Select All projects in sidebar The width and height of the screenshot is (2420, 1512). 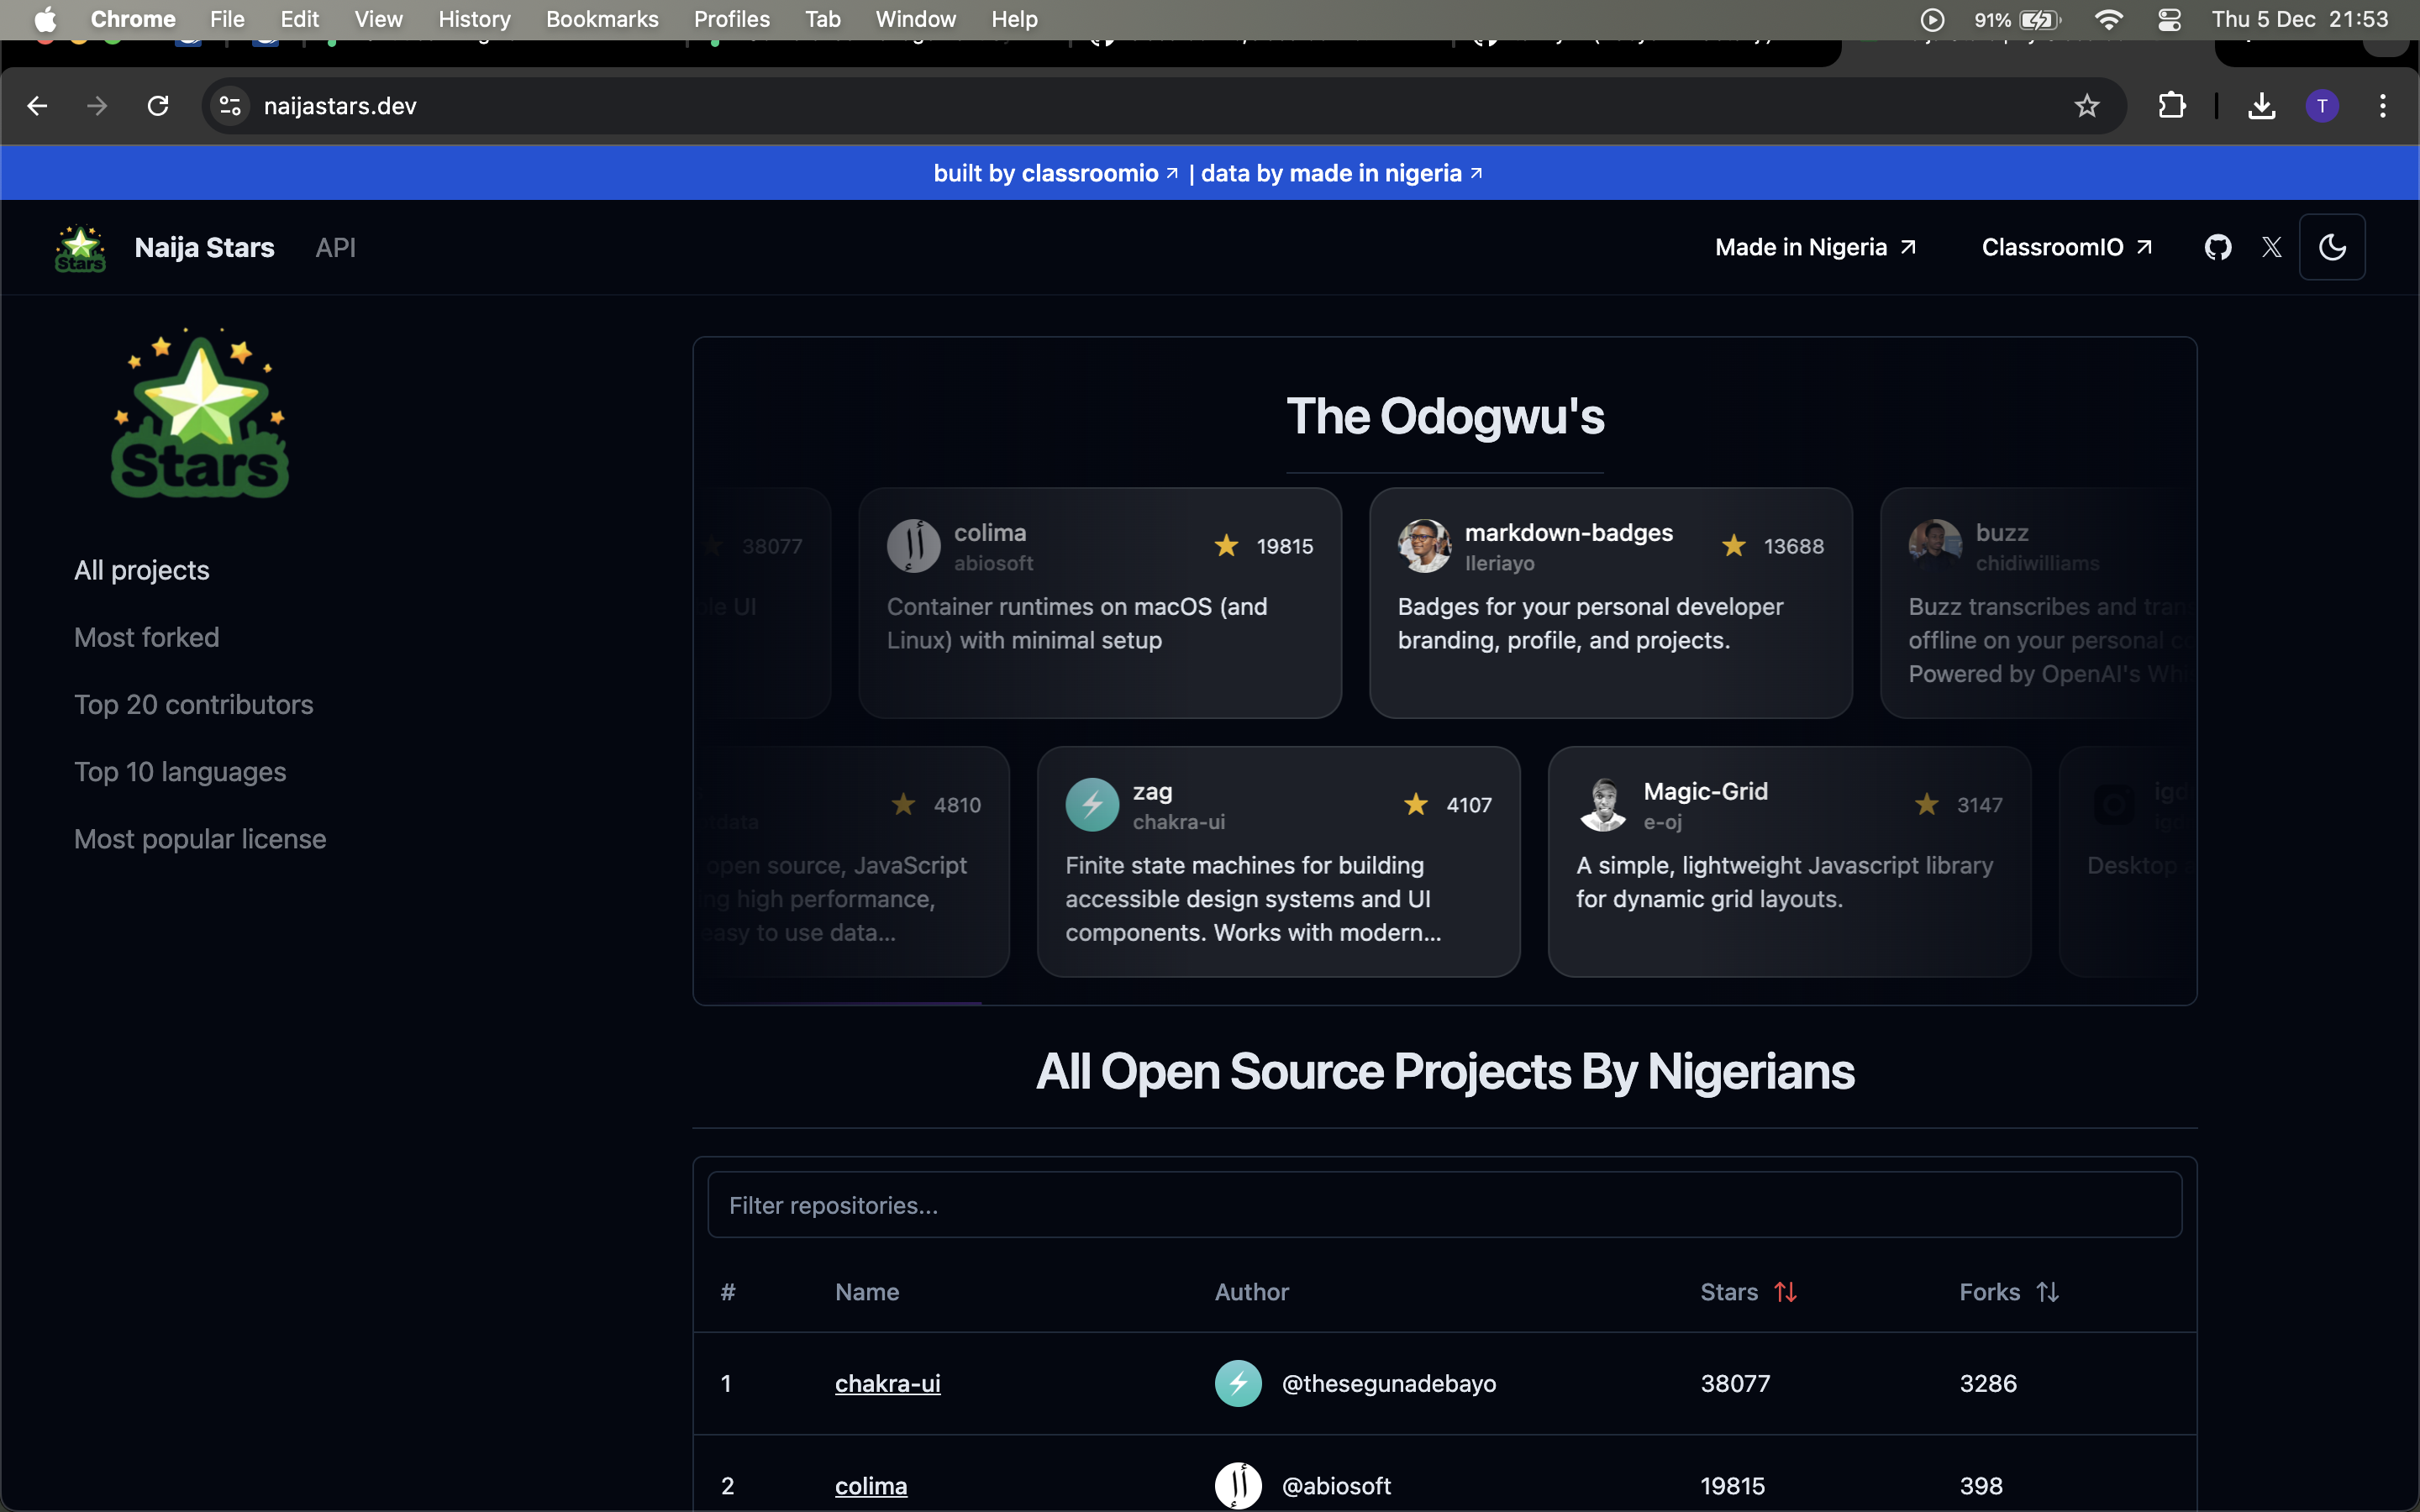[141, 570]
